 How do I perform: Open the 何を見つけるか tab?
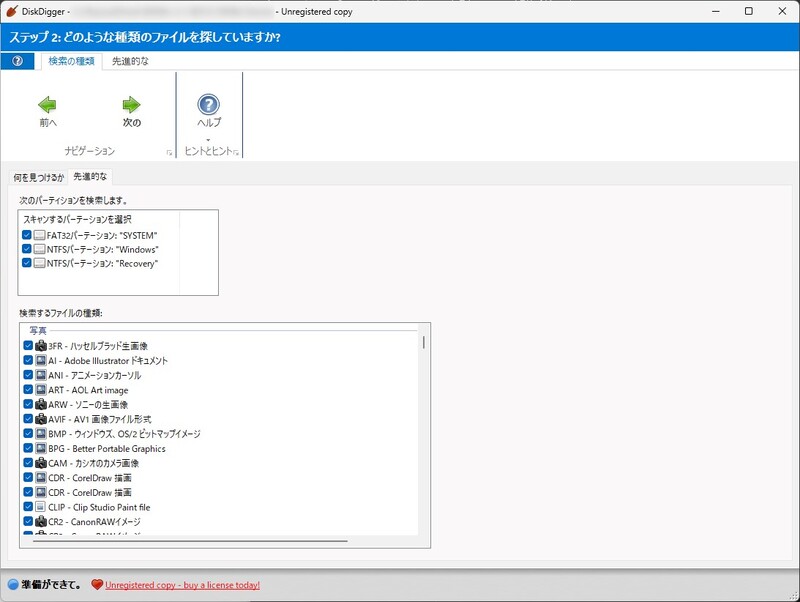(39, 178)
